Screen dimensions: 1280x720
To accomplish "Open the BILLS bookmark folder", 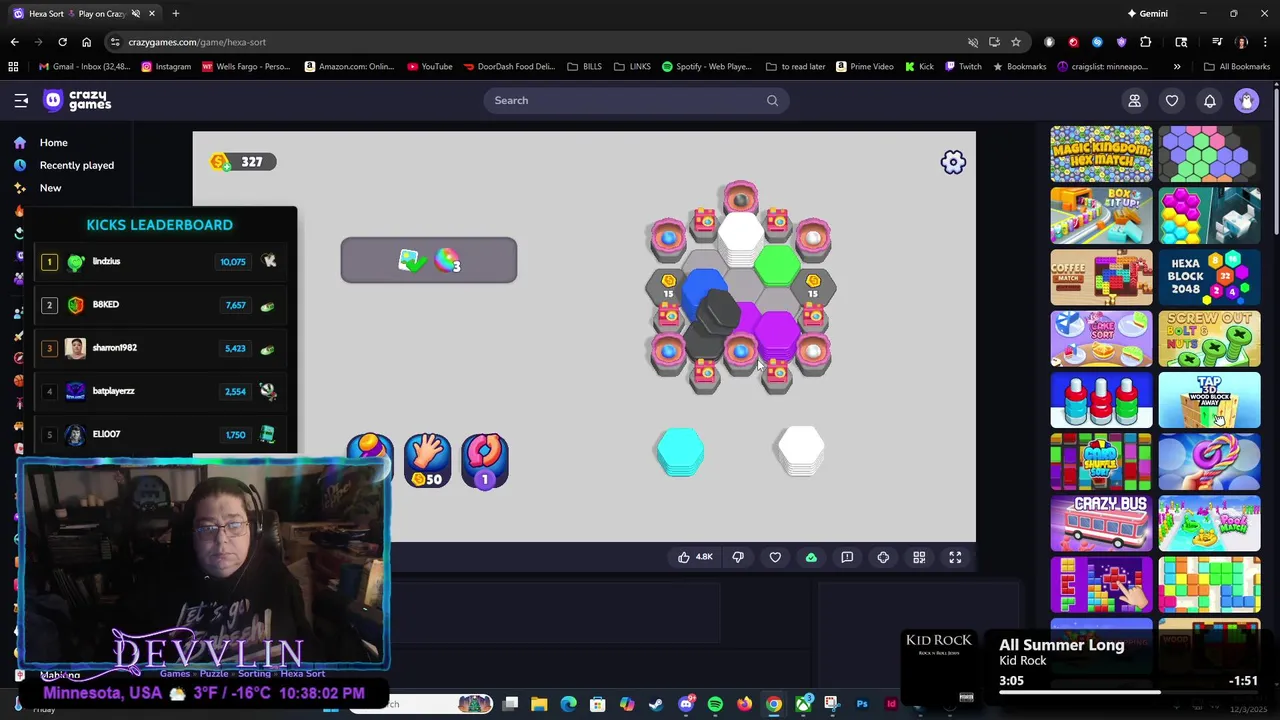I will (x=585, y=67).
